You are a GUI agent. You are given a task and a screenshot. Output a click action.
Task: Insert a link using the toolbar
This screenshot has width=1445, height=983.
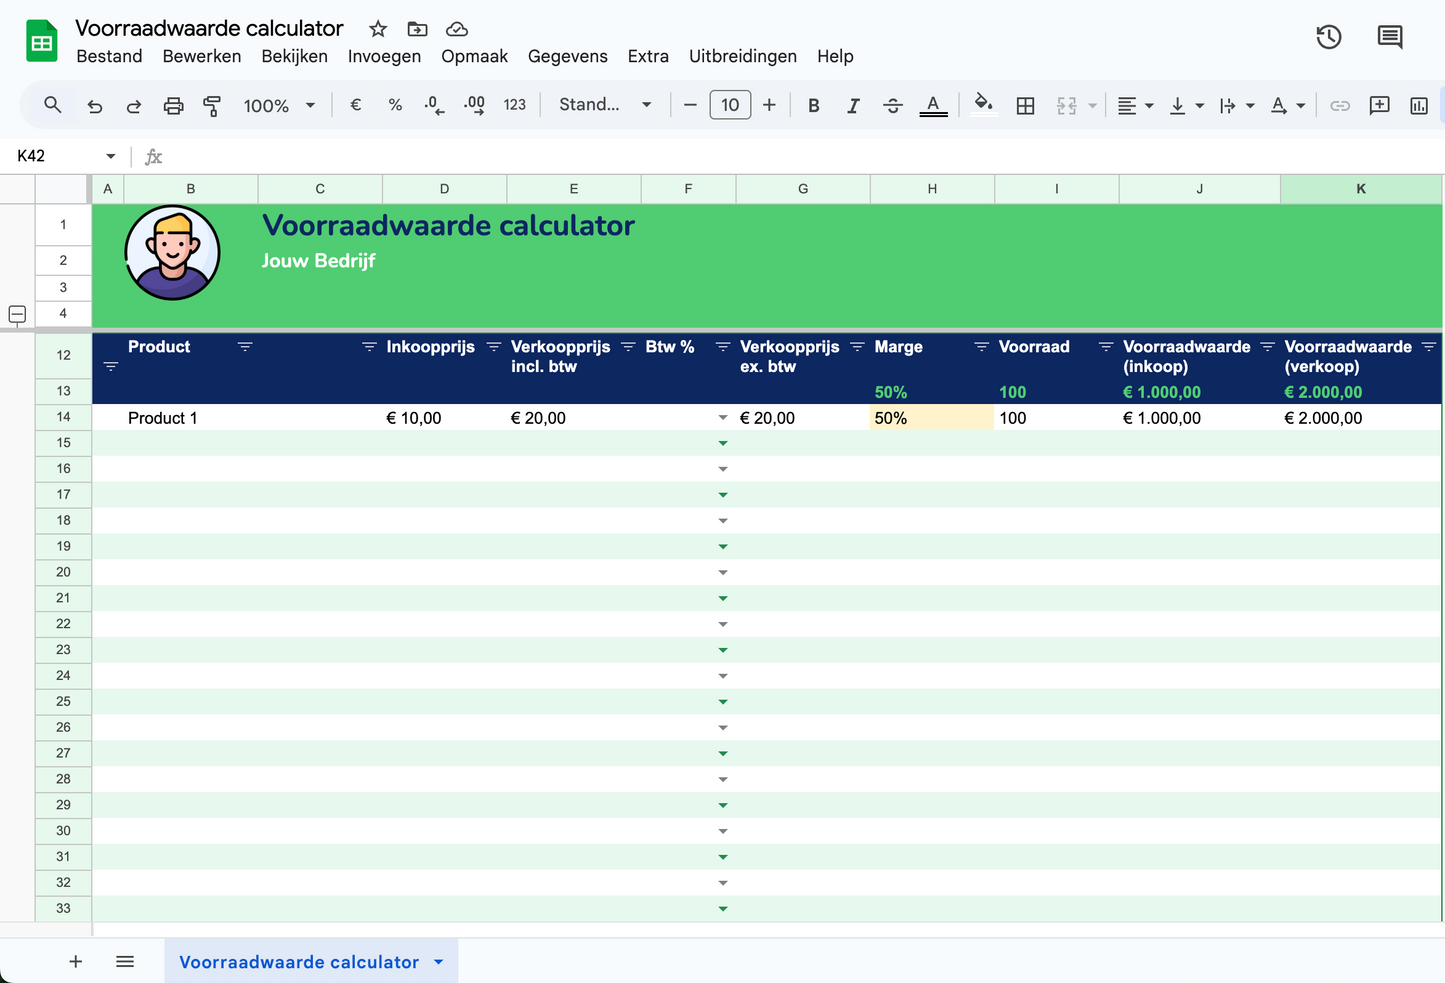click(1340, 105)
